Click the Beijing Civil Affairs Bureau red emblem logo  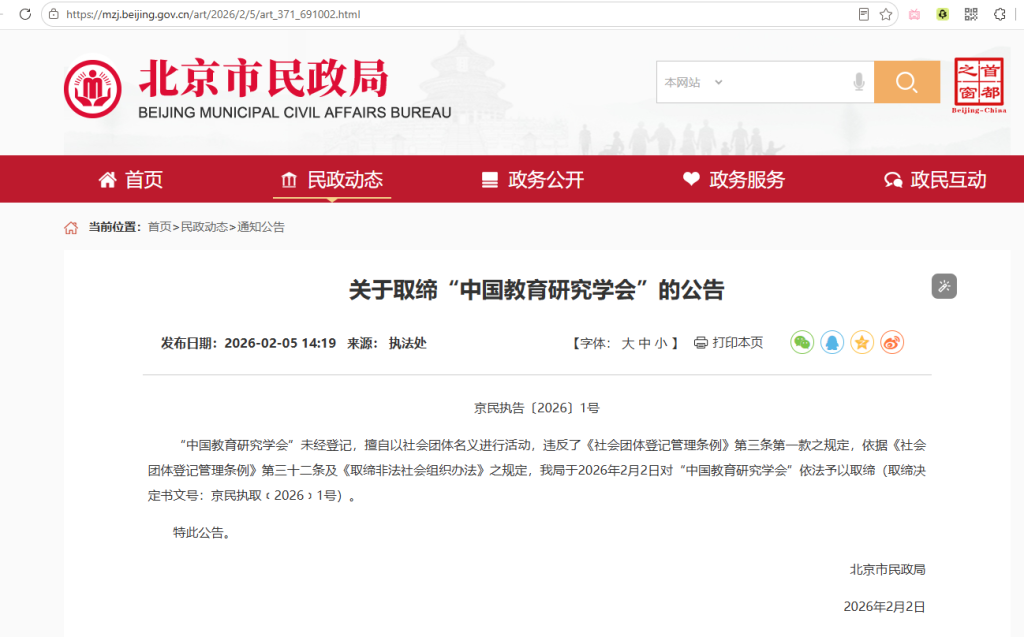[x=93, y=89]
